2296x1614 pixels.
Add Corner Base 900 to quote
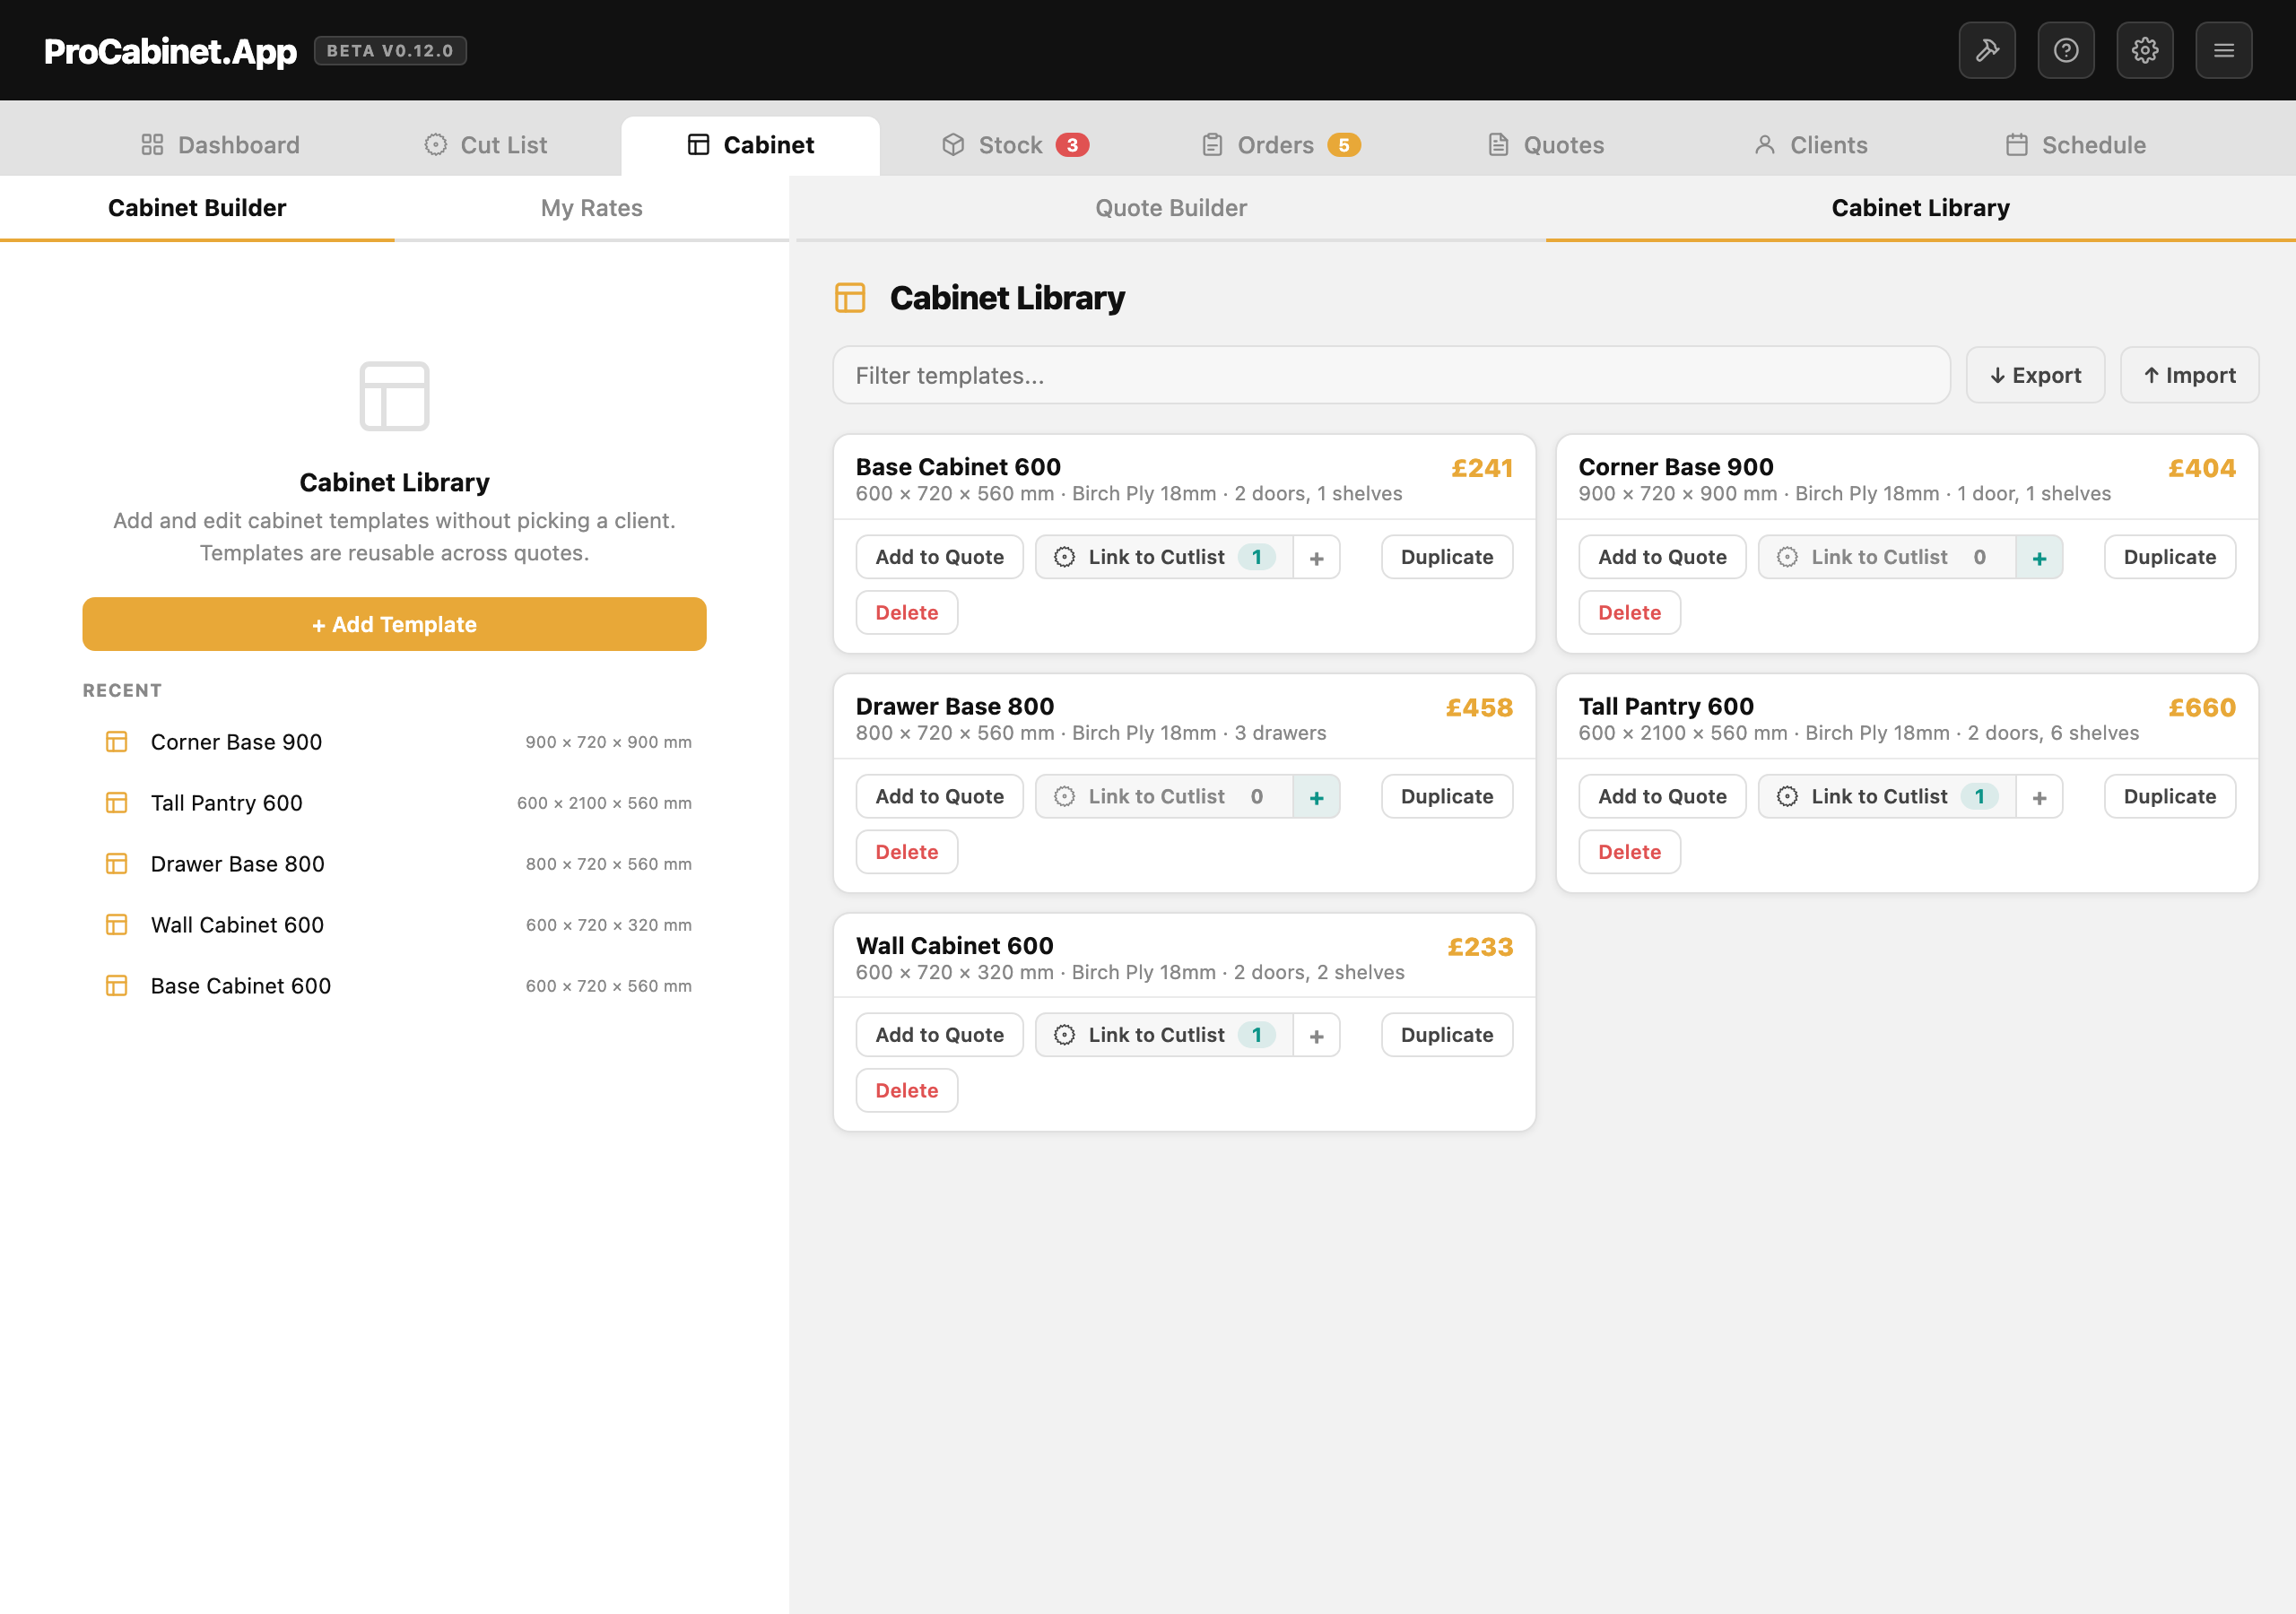[x=1662, y=557]
